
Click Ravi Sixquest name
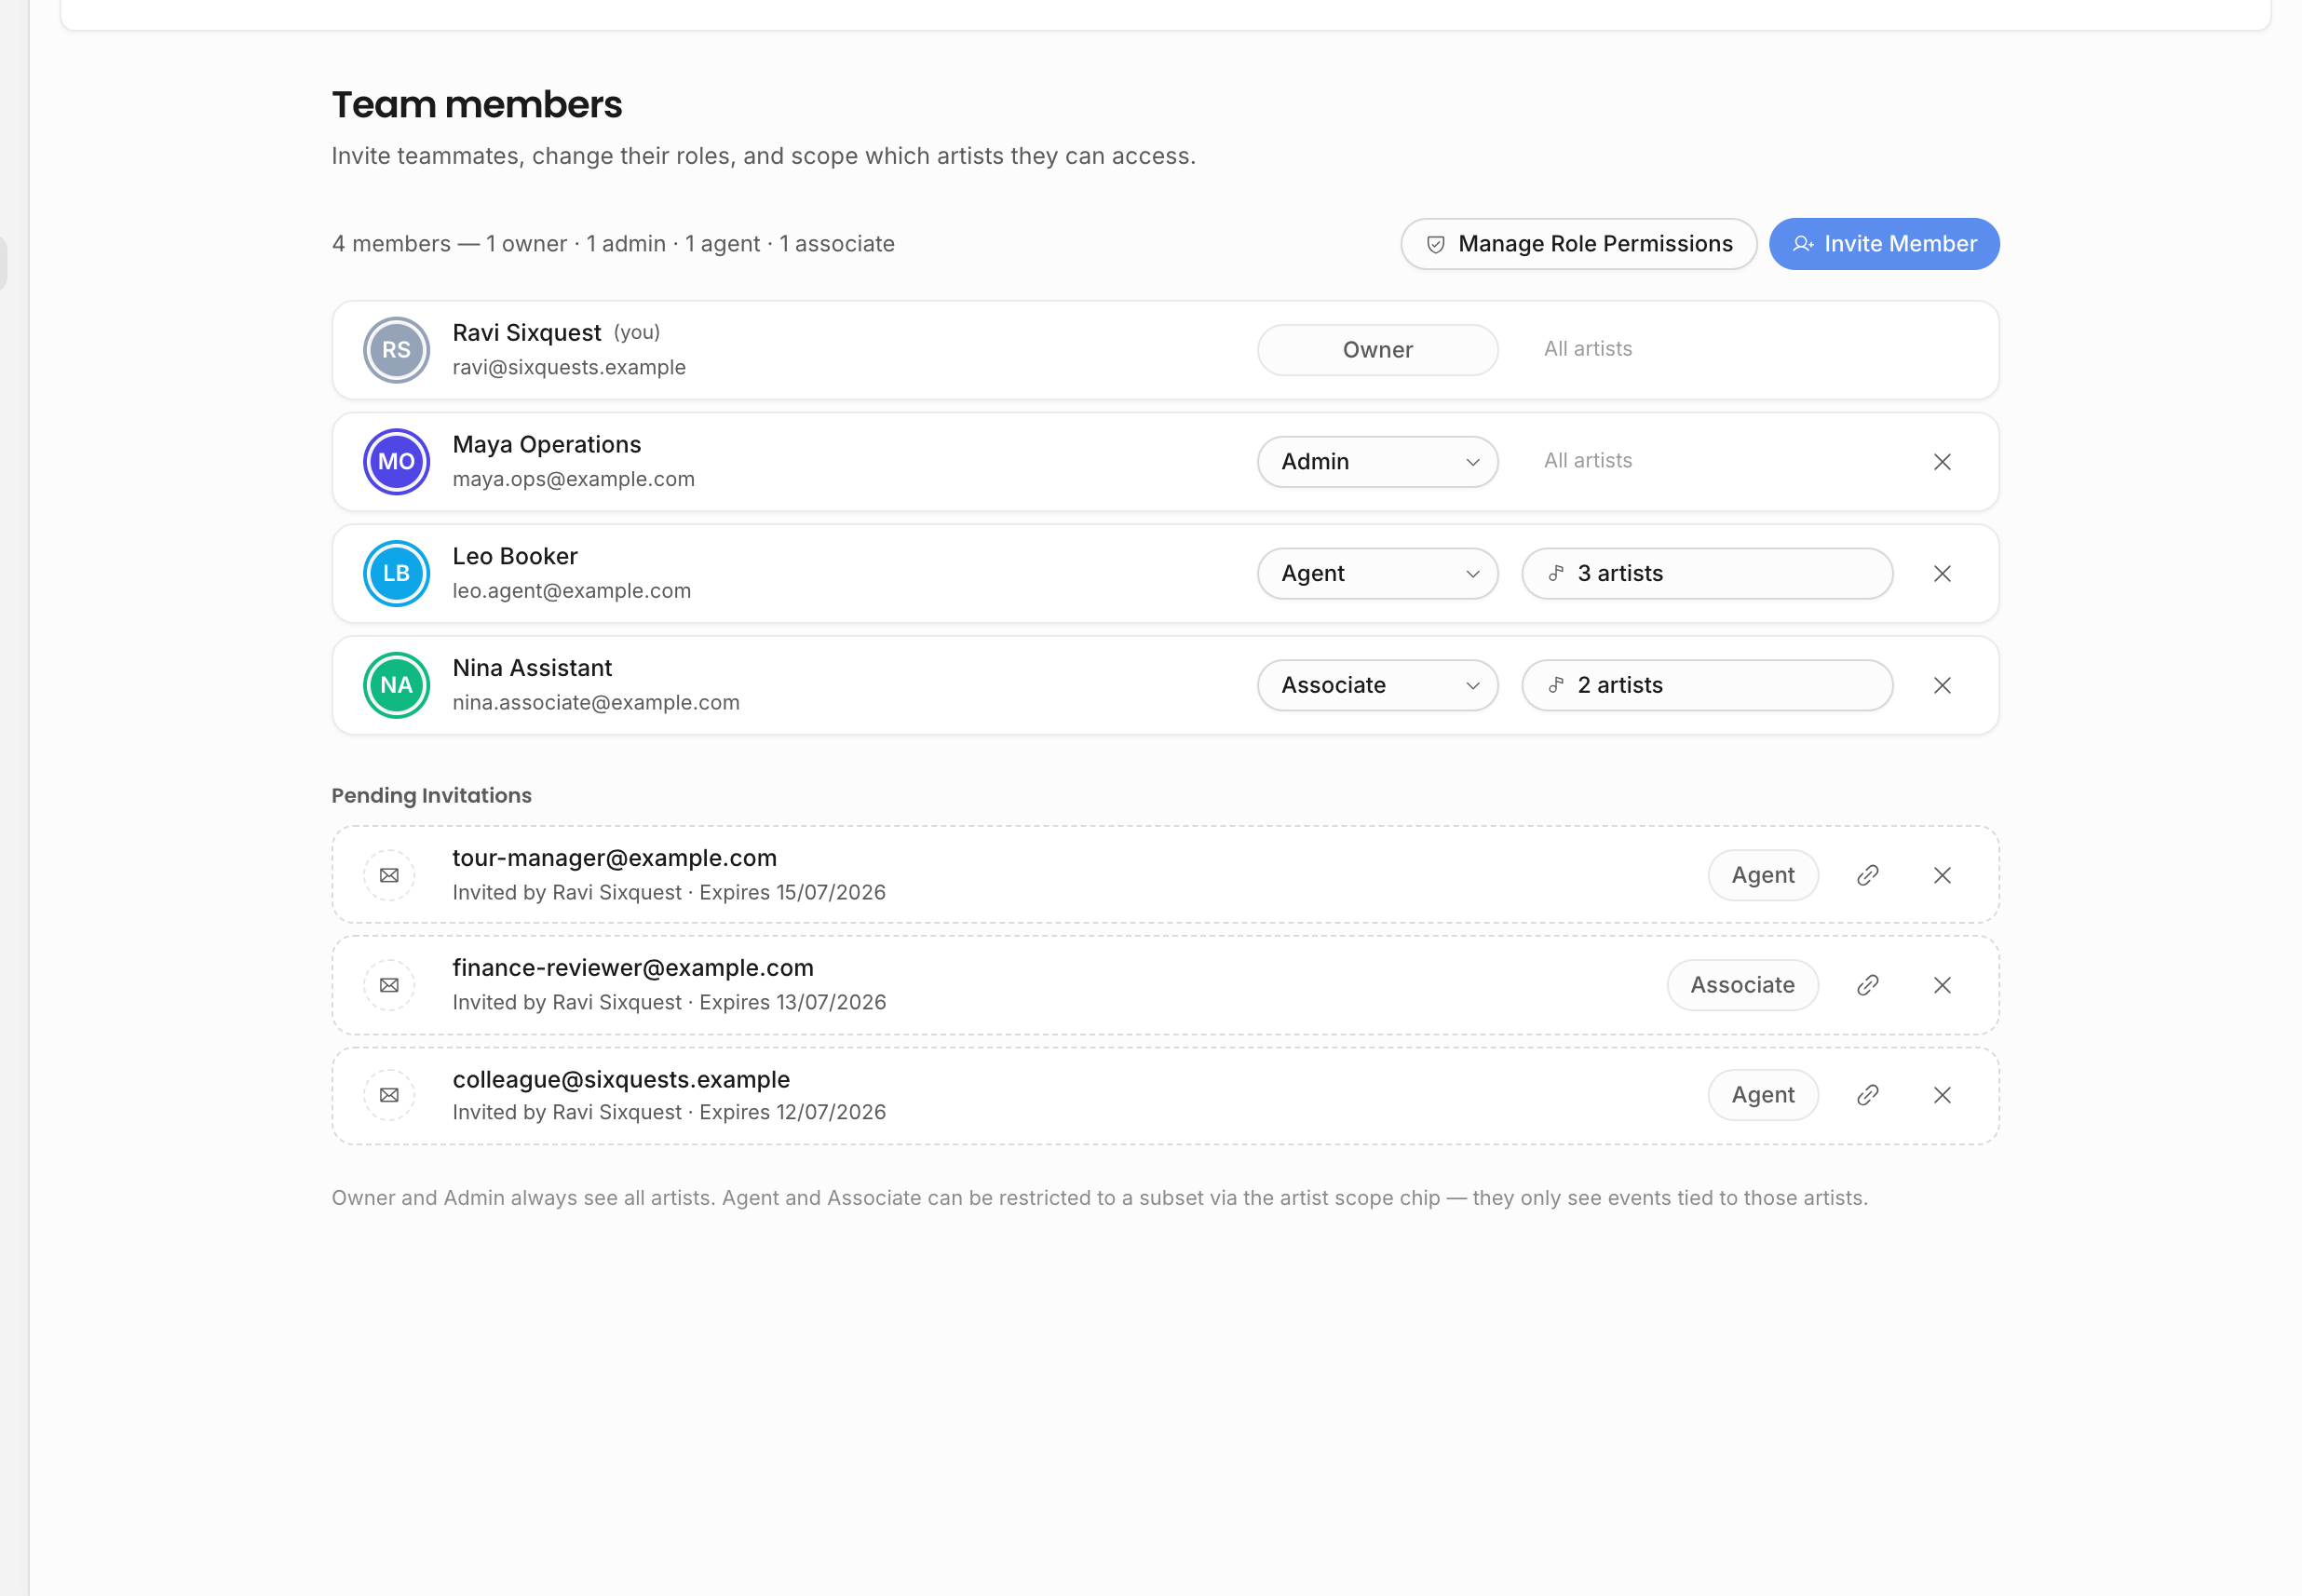click(x=526, y=333)
